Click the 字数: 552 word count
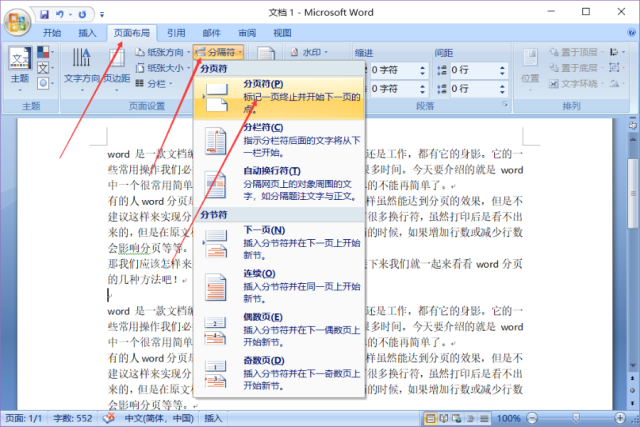Viewport: 640px width, 427px height. 73,418
